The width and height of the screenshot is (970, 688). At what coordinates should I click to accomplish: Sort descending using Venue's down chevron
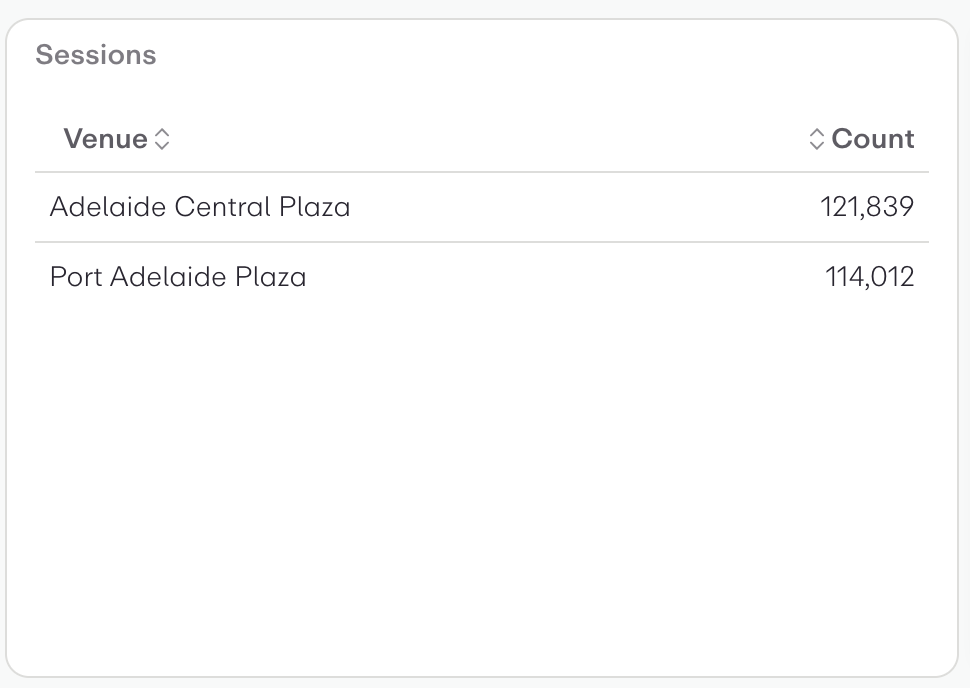(x=162, y=146)
